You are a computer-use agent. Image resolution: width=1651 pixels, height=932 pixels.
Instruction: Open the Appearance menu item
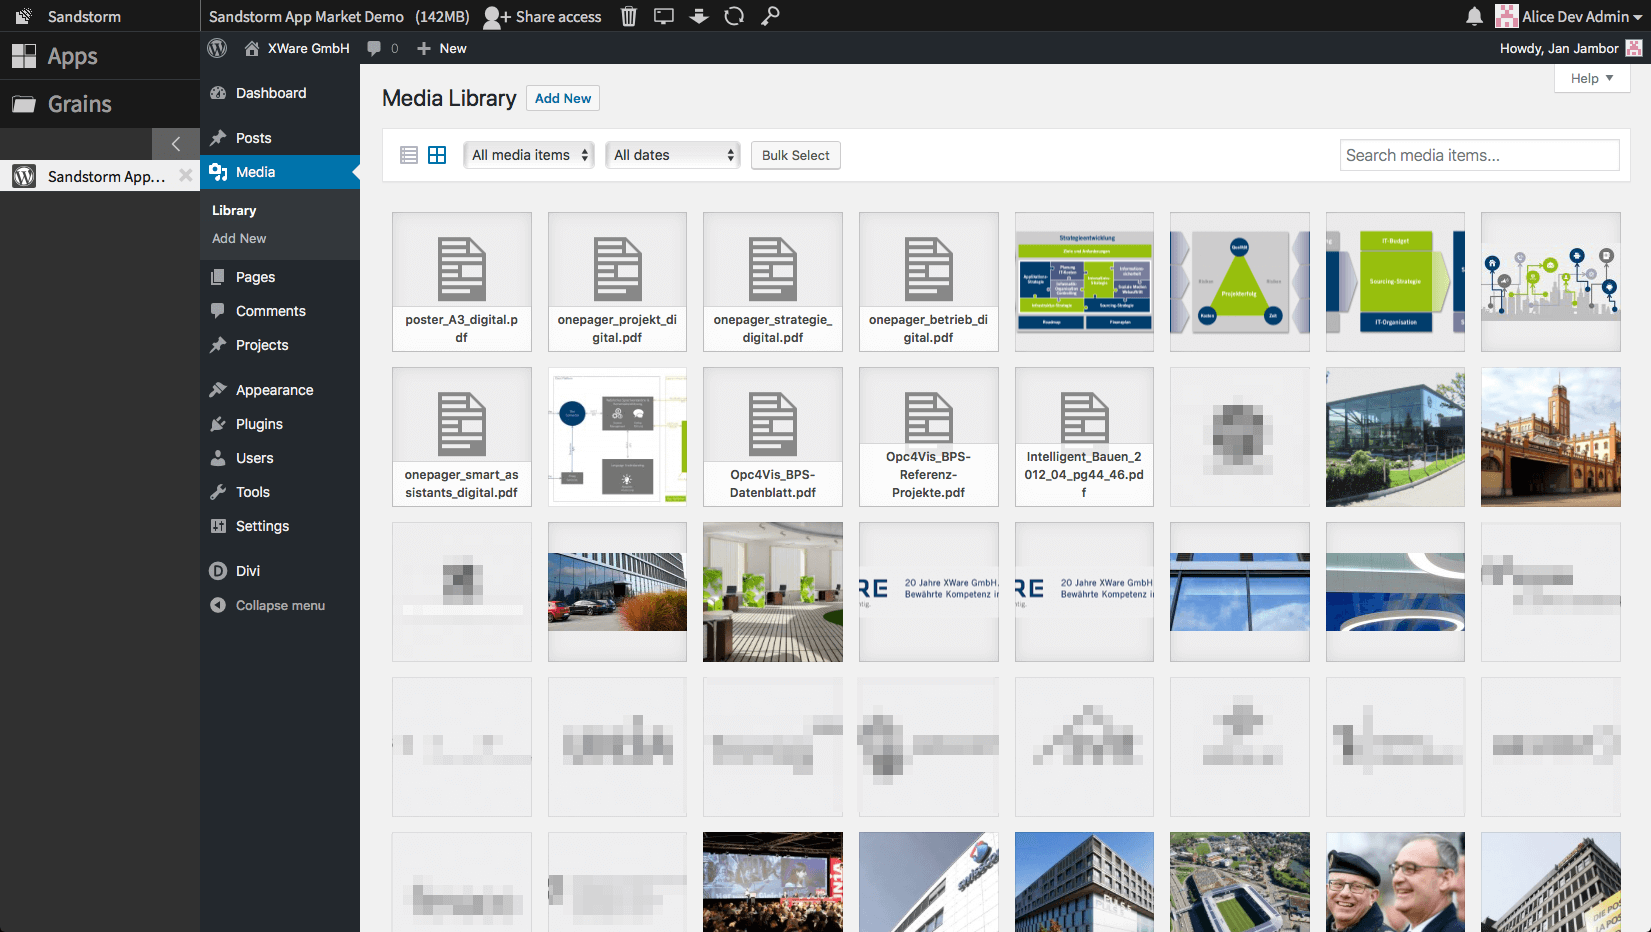tap(280, 390)
